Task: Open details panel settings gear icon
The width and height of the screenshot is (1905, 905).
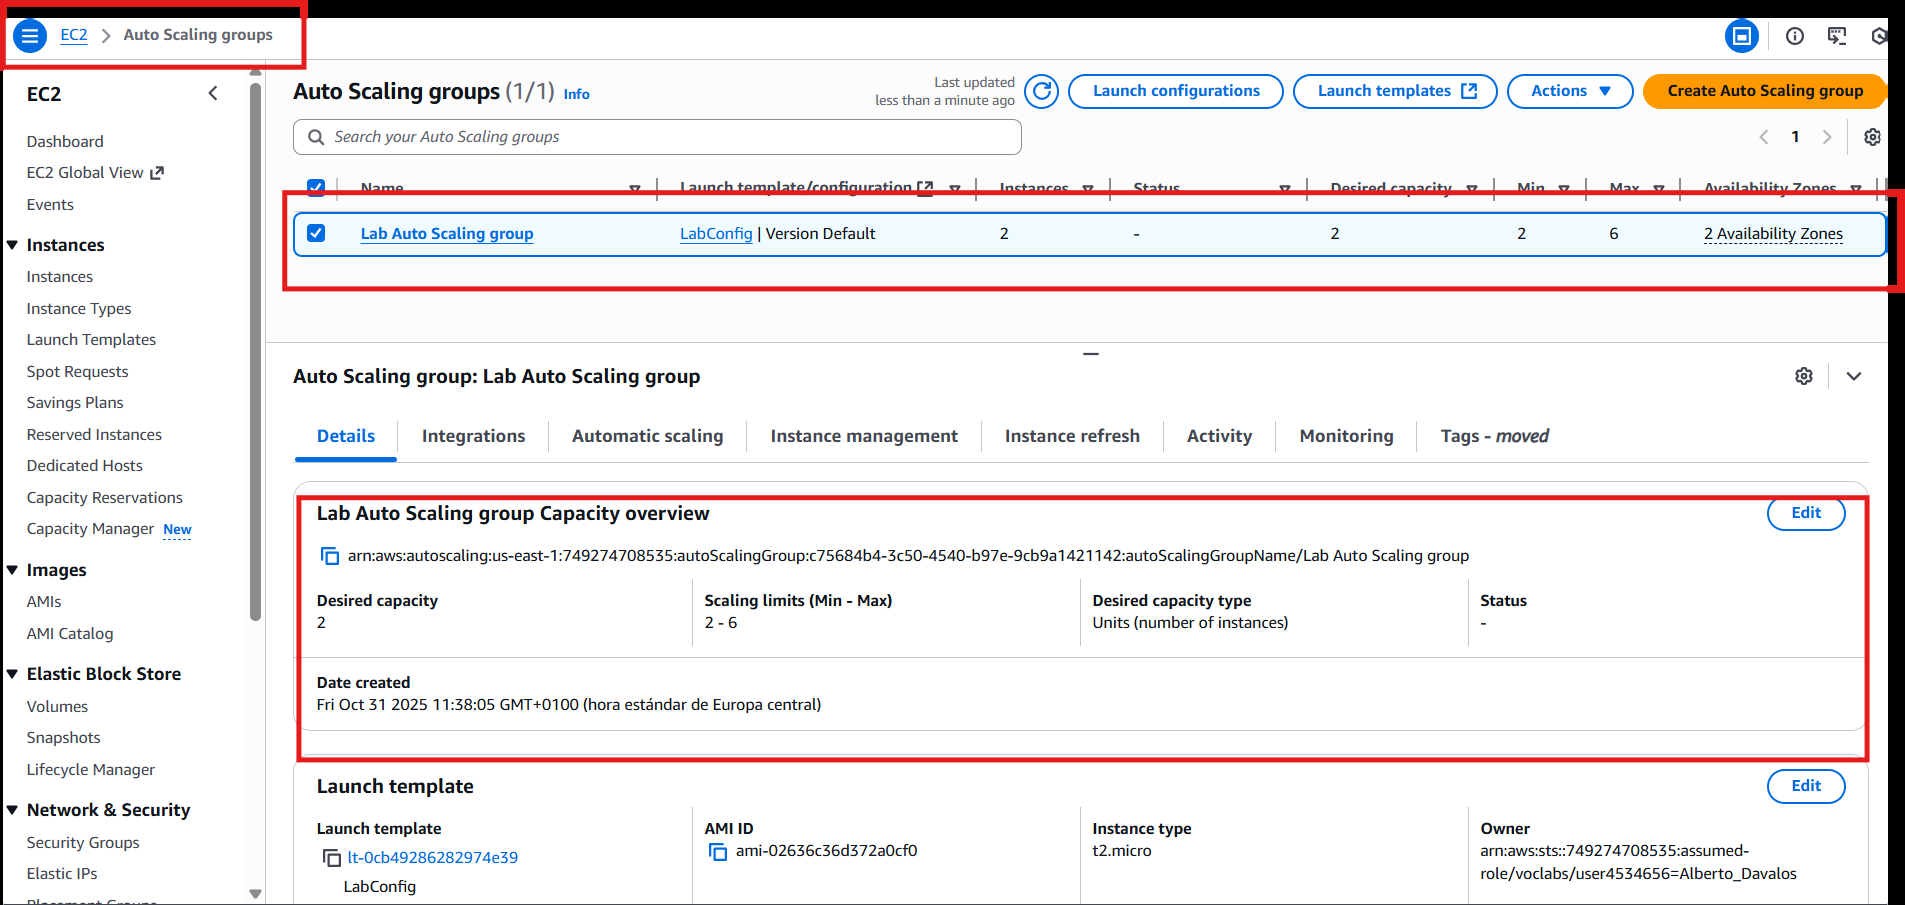Action: click(1804, 376)
